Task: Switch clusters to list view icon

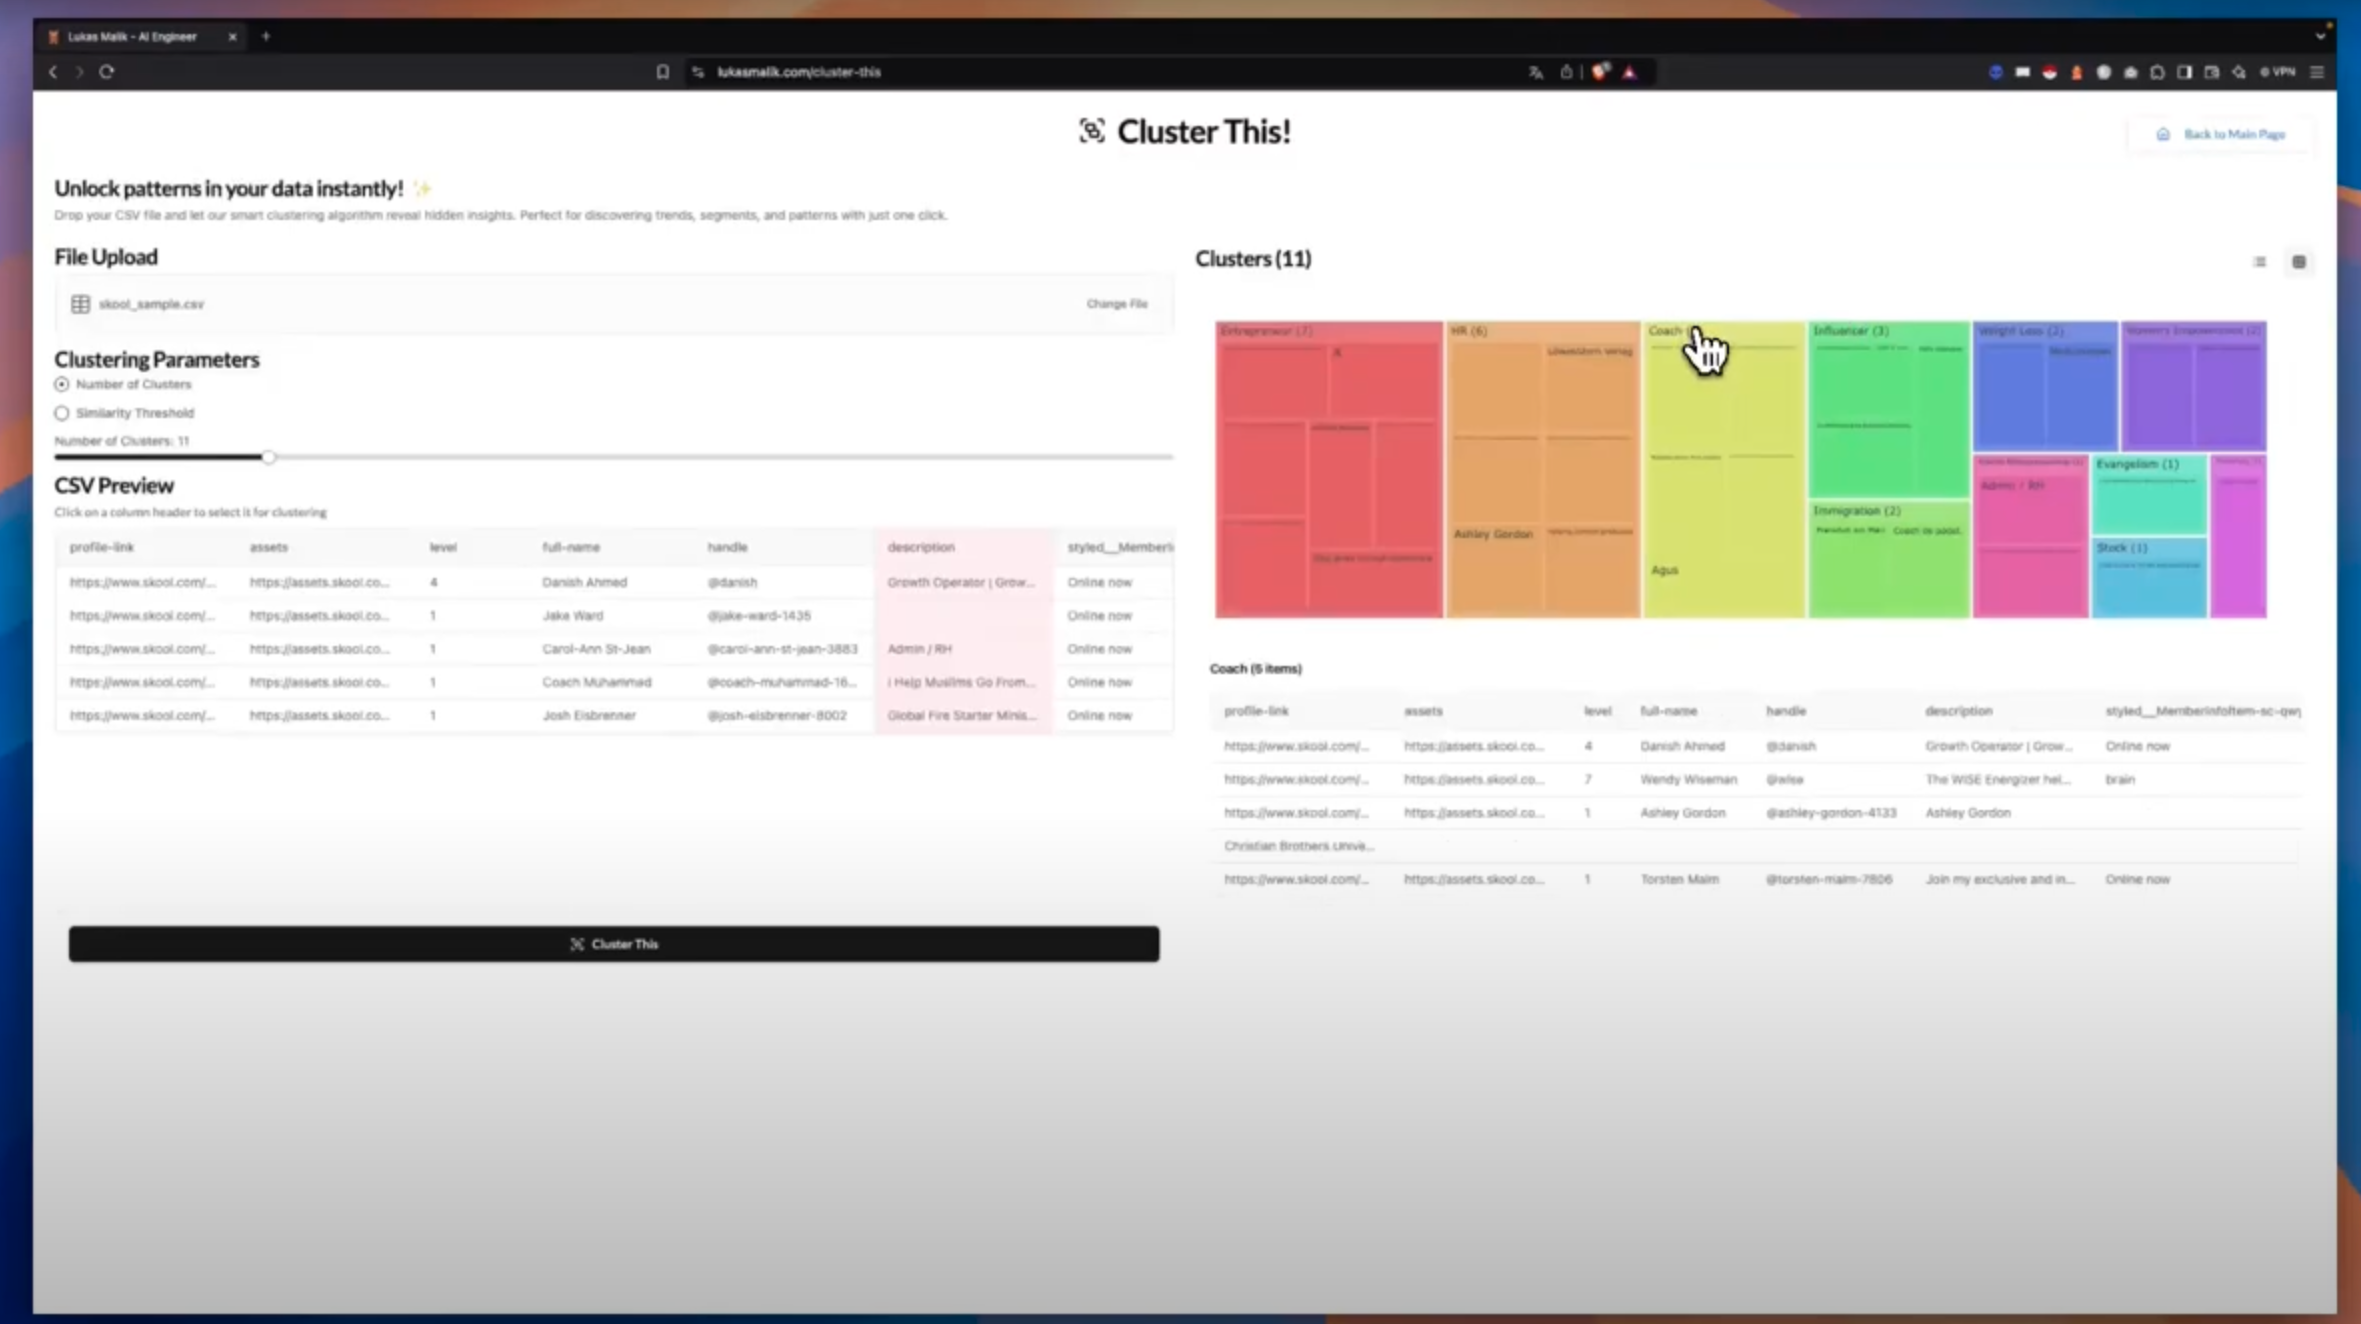Action: pos(2259,262)
